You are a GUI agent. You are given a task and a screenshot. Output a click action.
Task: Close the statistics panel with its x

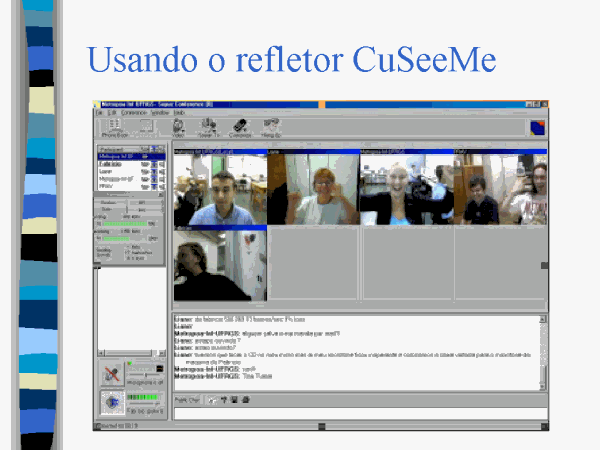coord(161,195)
